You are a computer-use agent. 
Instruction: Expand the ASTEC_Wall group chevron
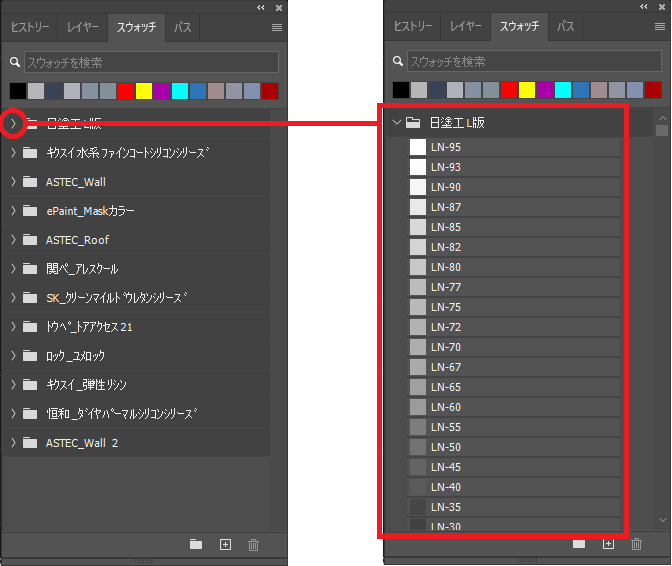coord(13,182)
